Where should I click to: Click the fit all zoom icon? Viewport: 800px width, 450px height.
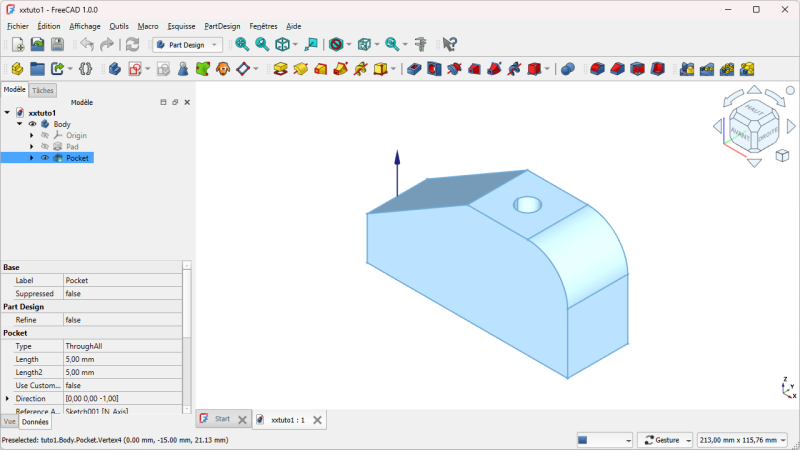click(x=242, y=44)
